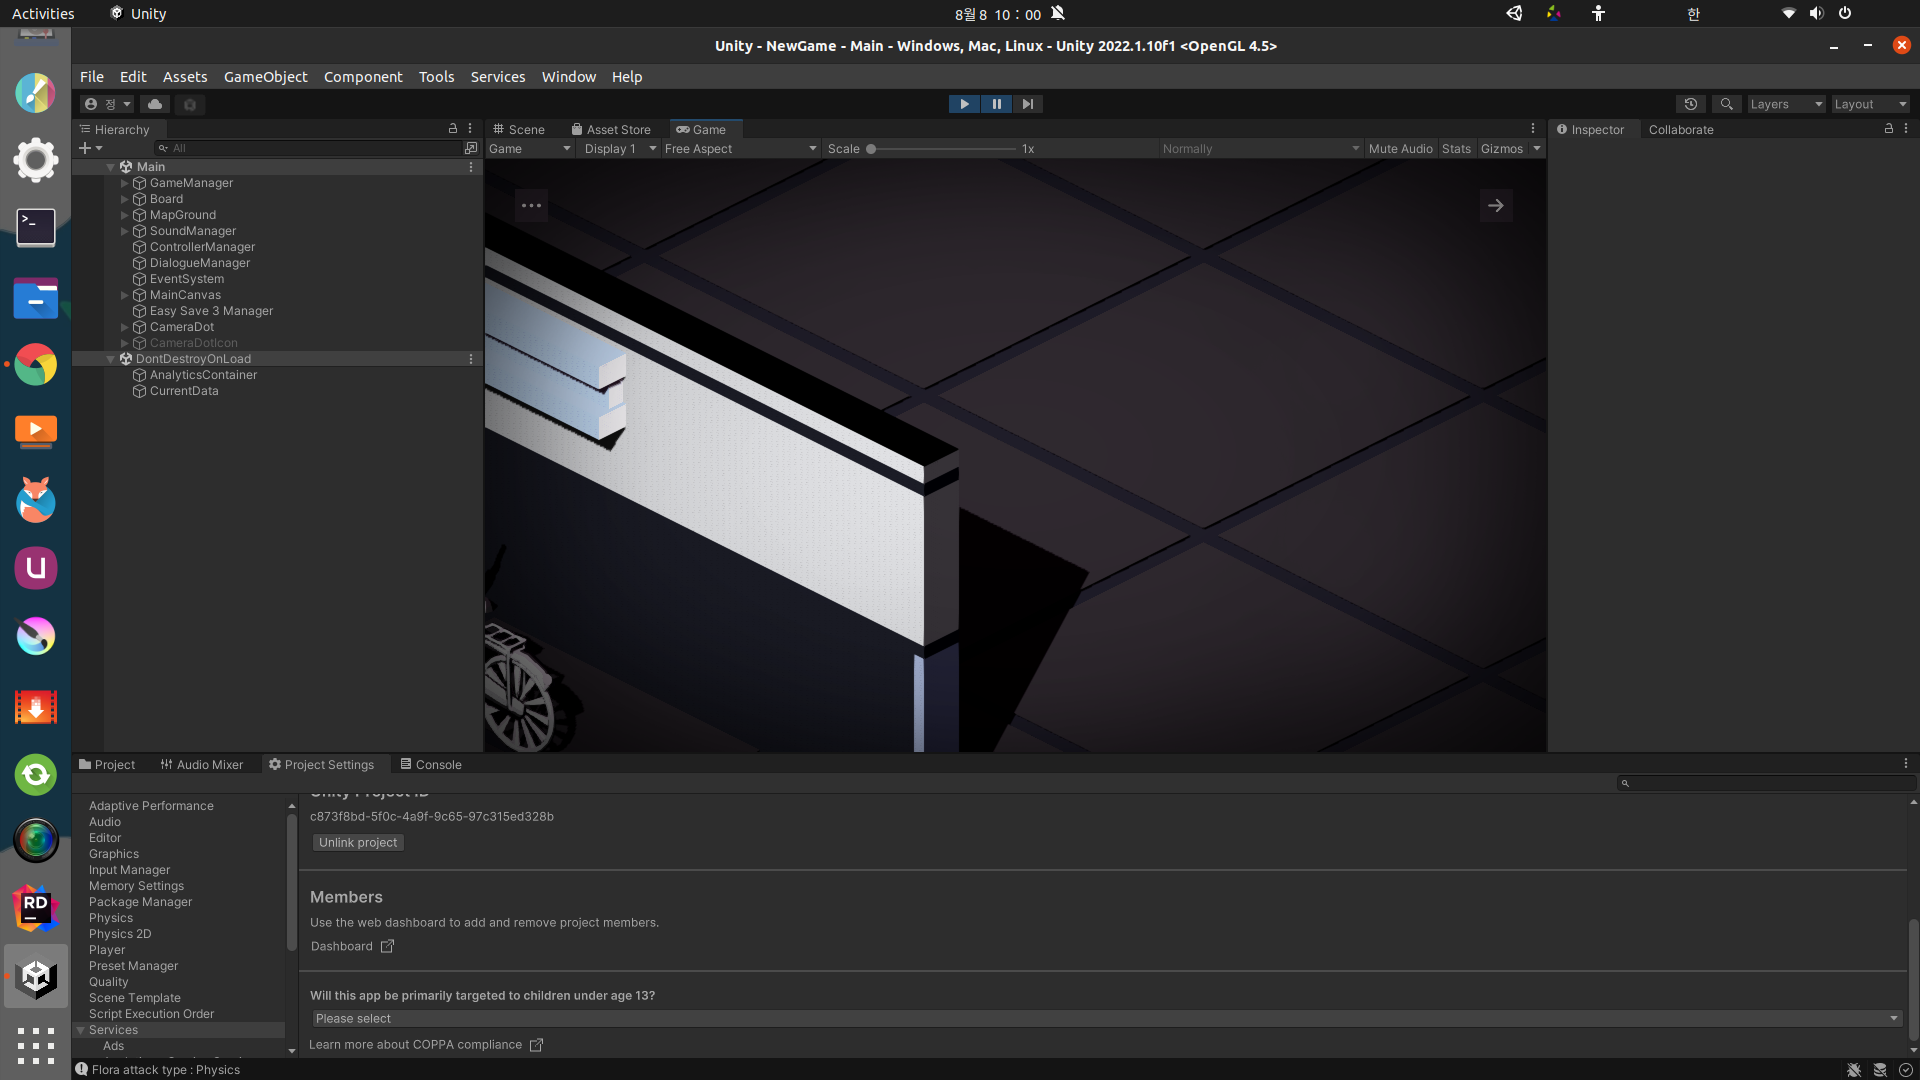Select Player in settings list
The image size is (1920, 1080).
point(107,950)
